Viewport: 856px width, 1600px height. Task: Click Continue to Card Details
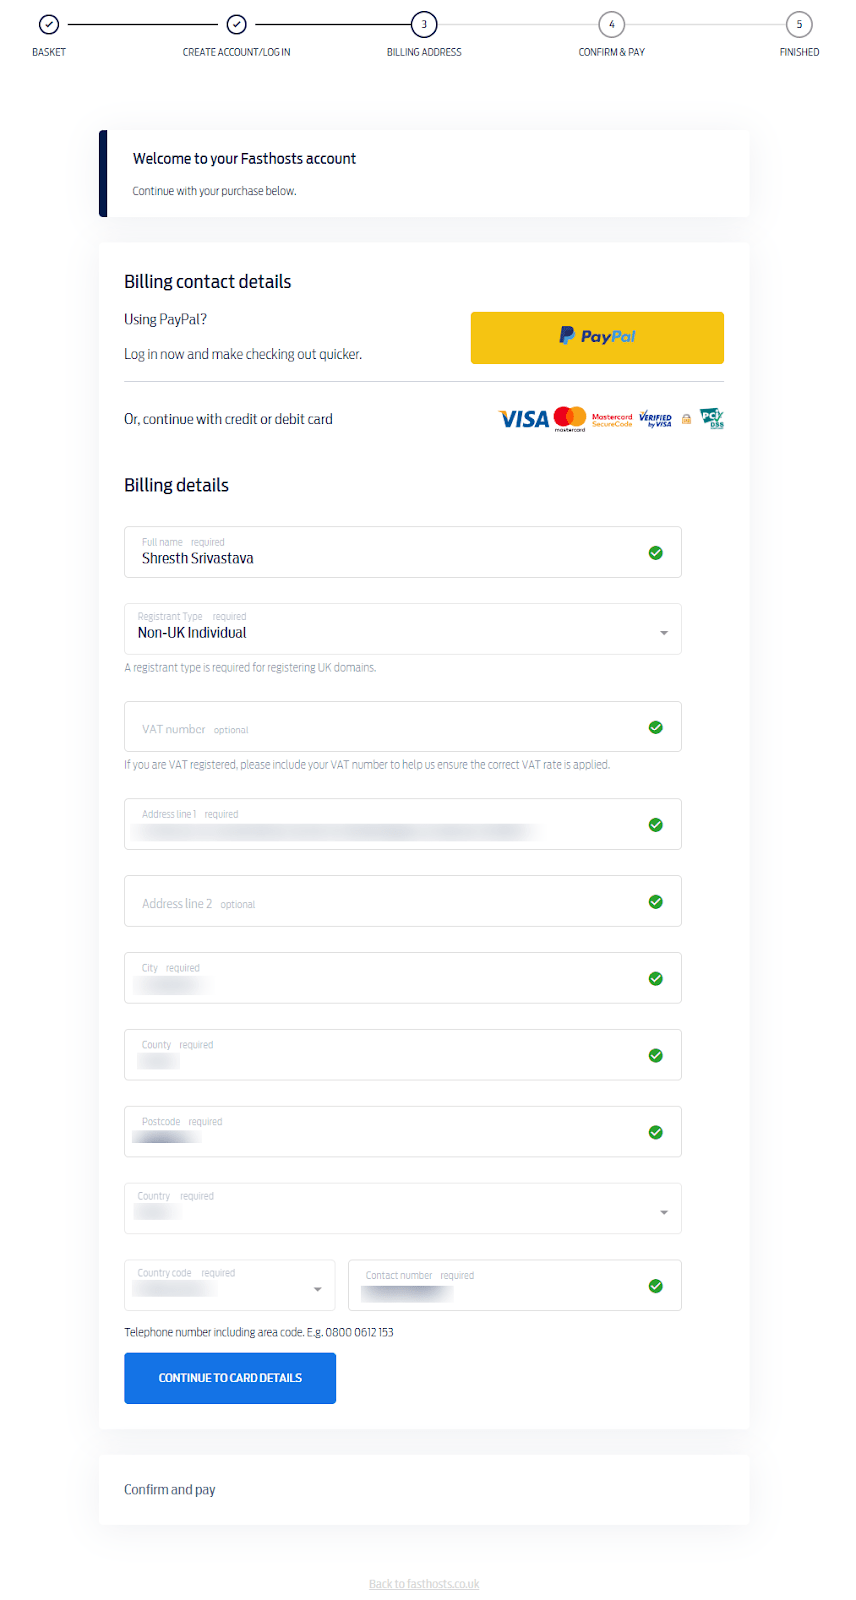(229, 1378)
